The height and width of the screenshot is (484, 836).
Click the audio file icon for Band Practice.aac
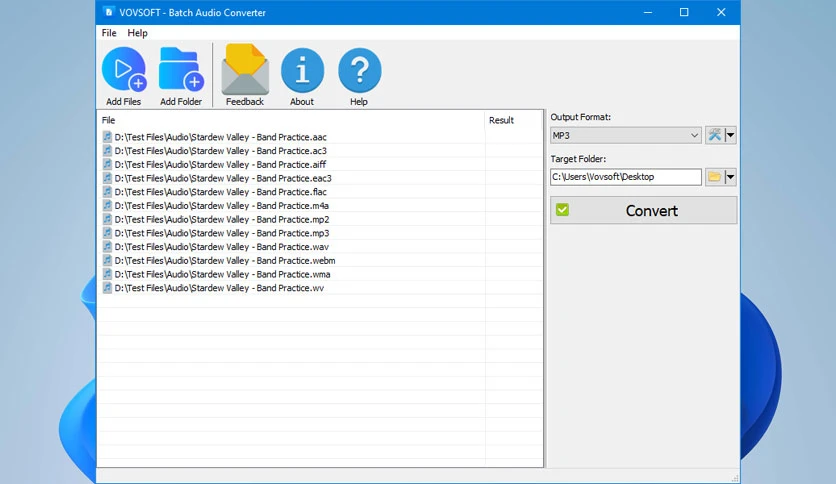[x=107, y=137]
